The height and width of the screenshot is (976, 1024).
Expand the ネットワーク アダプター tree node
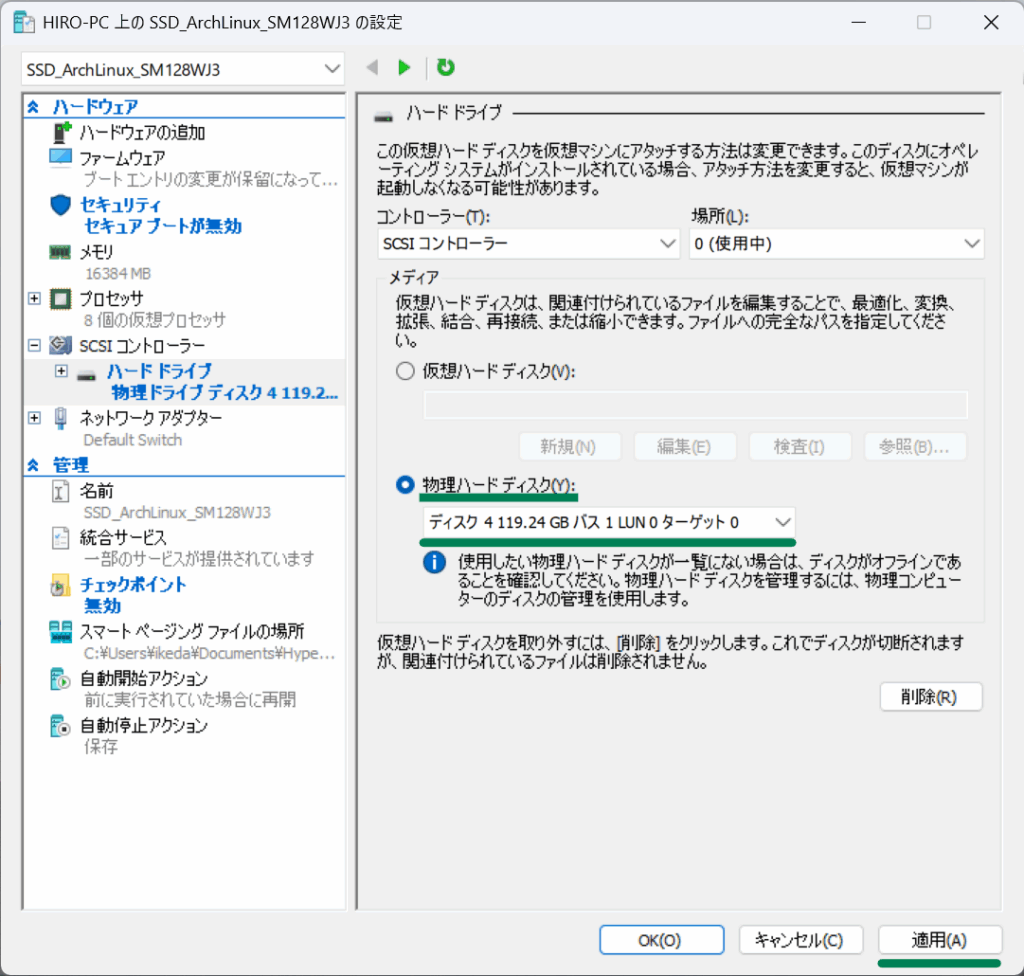tap(35, 417)
